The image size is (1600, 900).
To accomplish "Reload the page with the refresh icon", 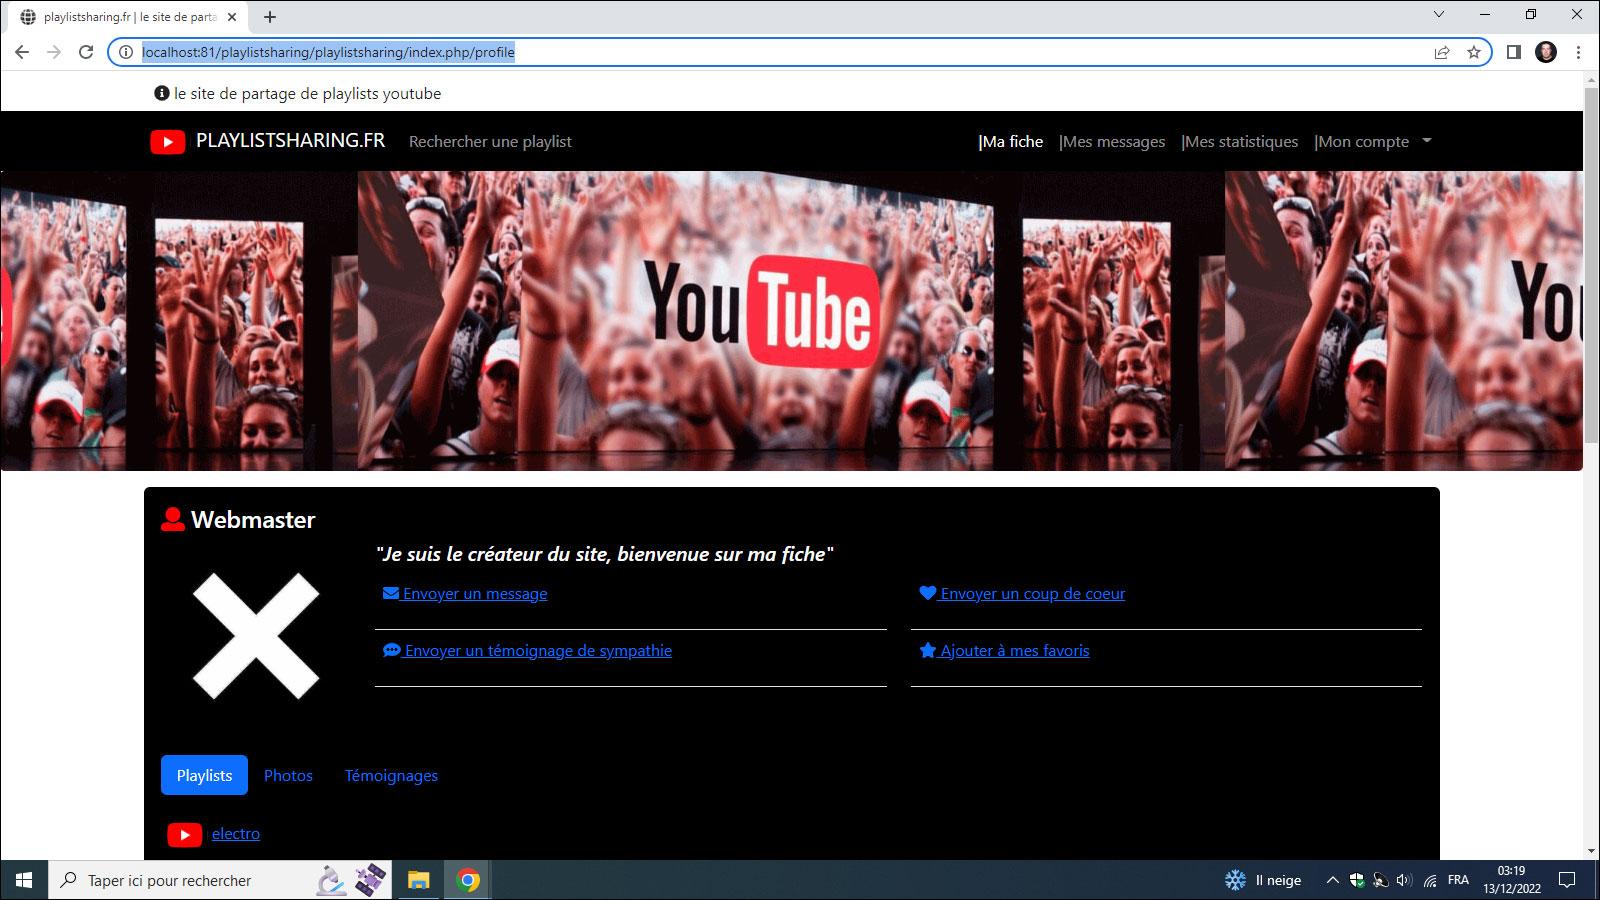I will tap(86, 52).
